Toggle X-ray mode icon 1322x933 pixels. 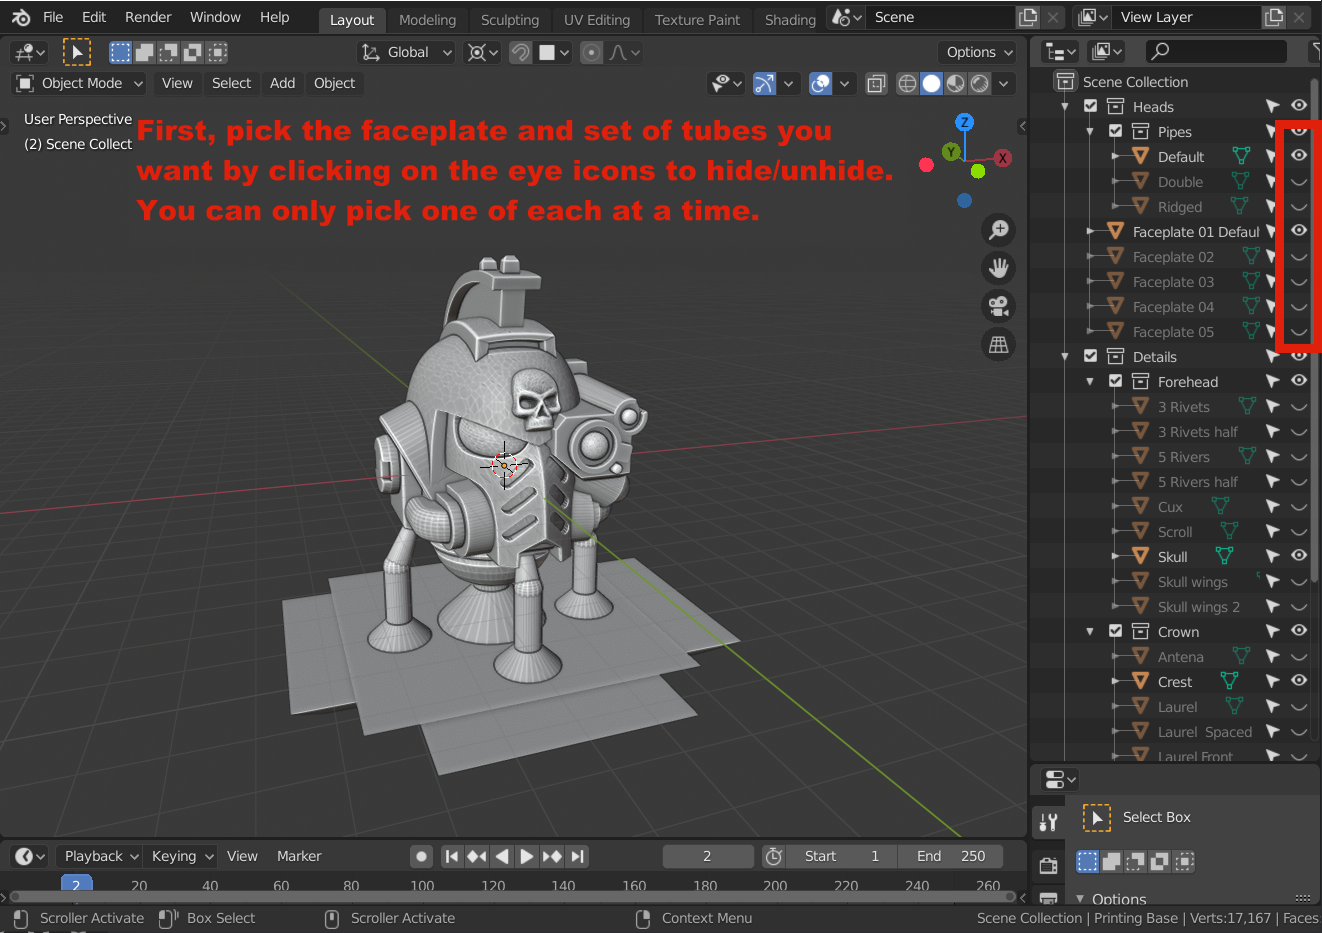tap(876, 83)
